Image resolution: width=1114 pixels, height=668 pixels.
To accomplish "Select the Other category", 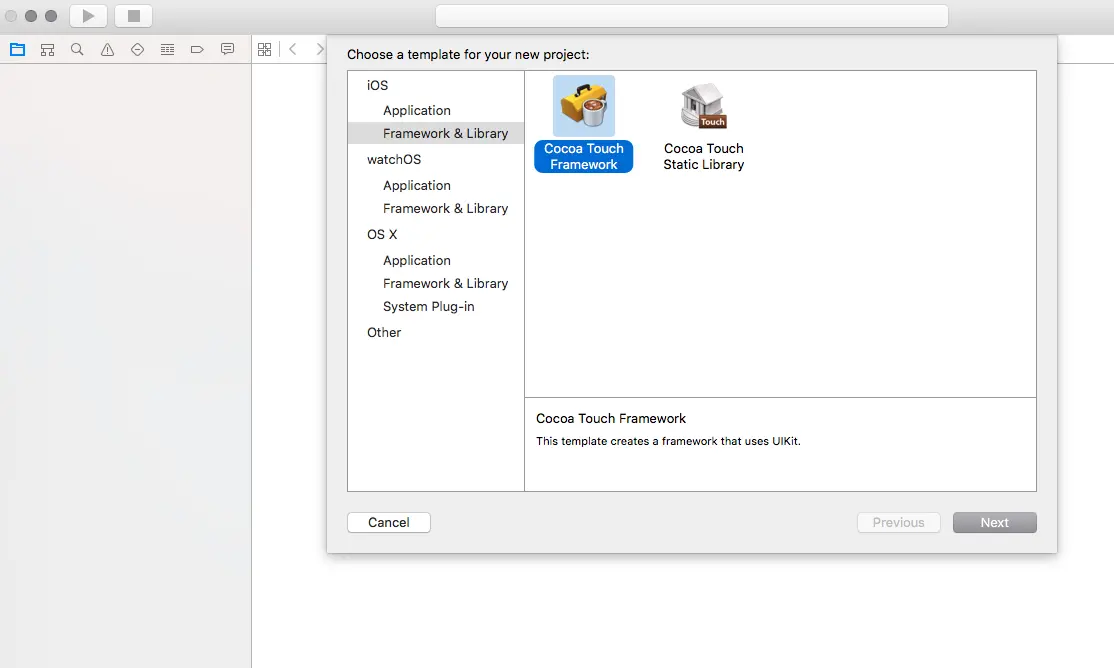I will click(384, 333).
